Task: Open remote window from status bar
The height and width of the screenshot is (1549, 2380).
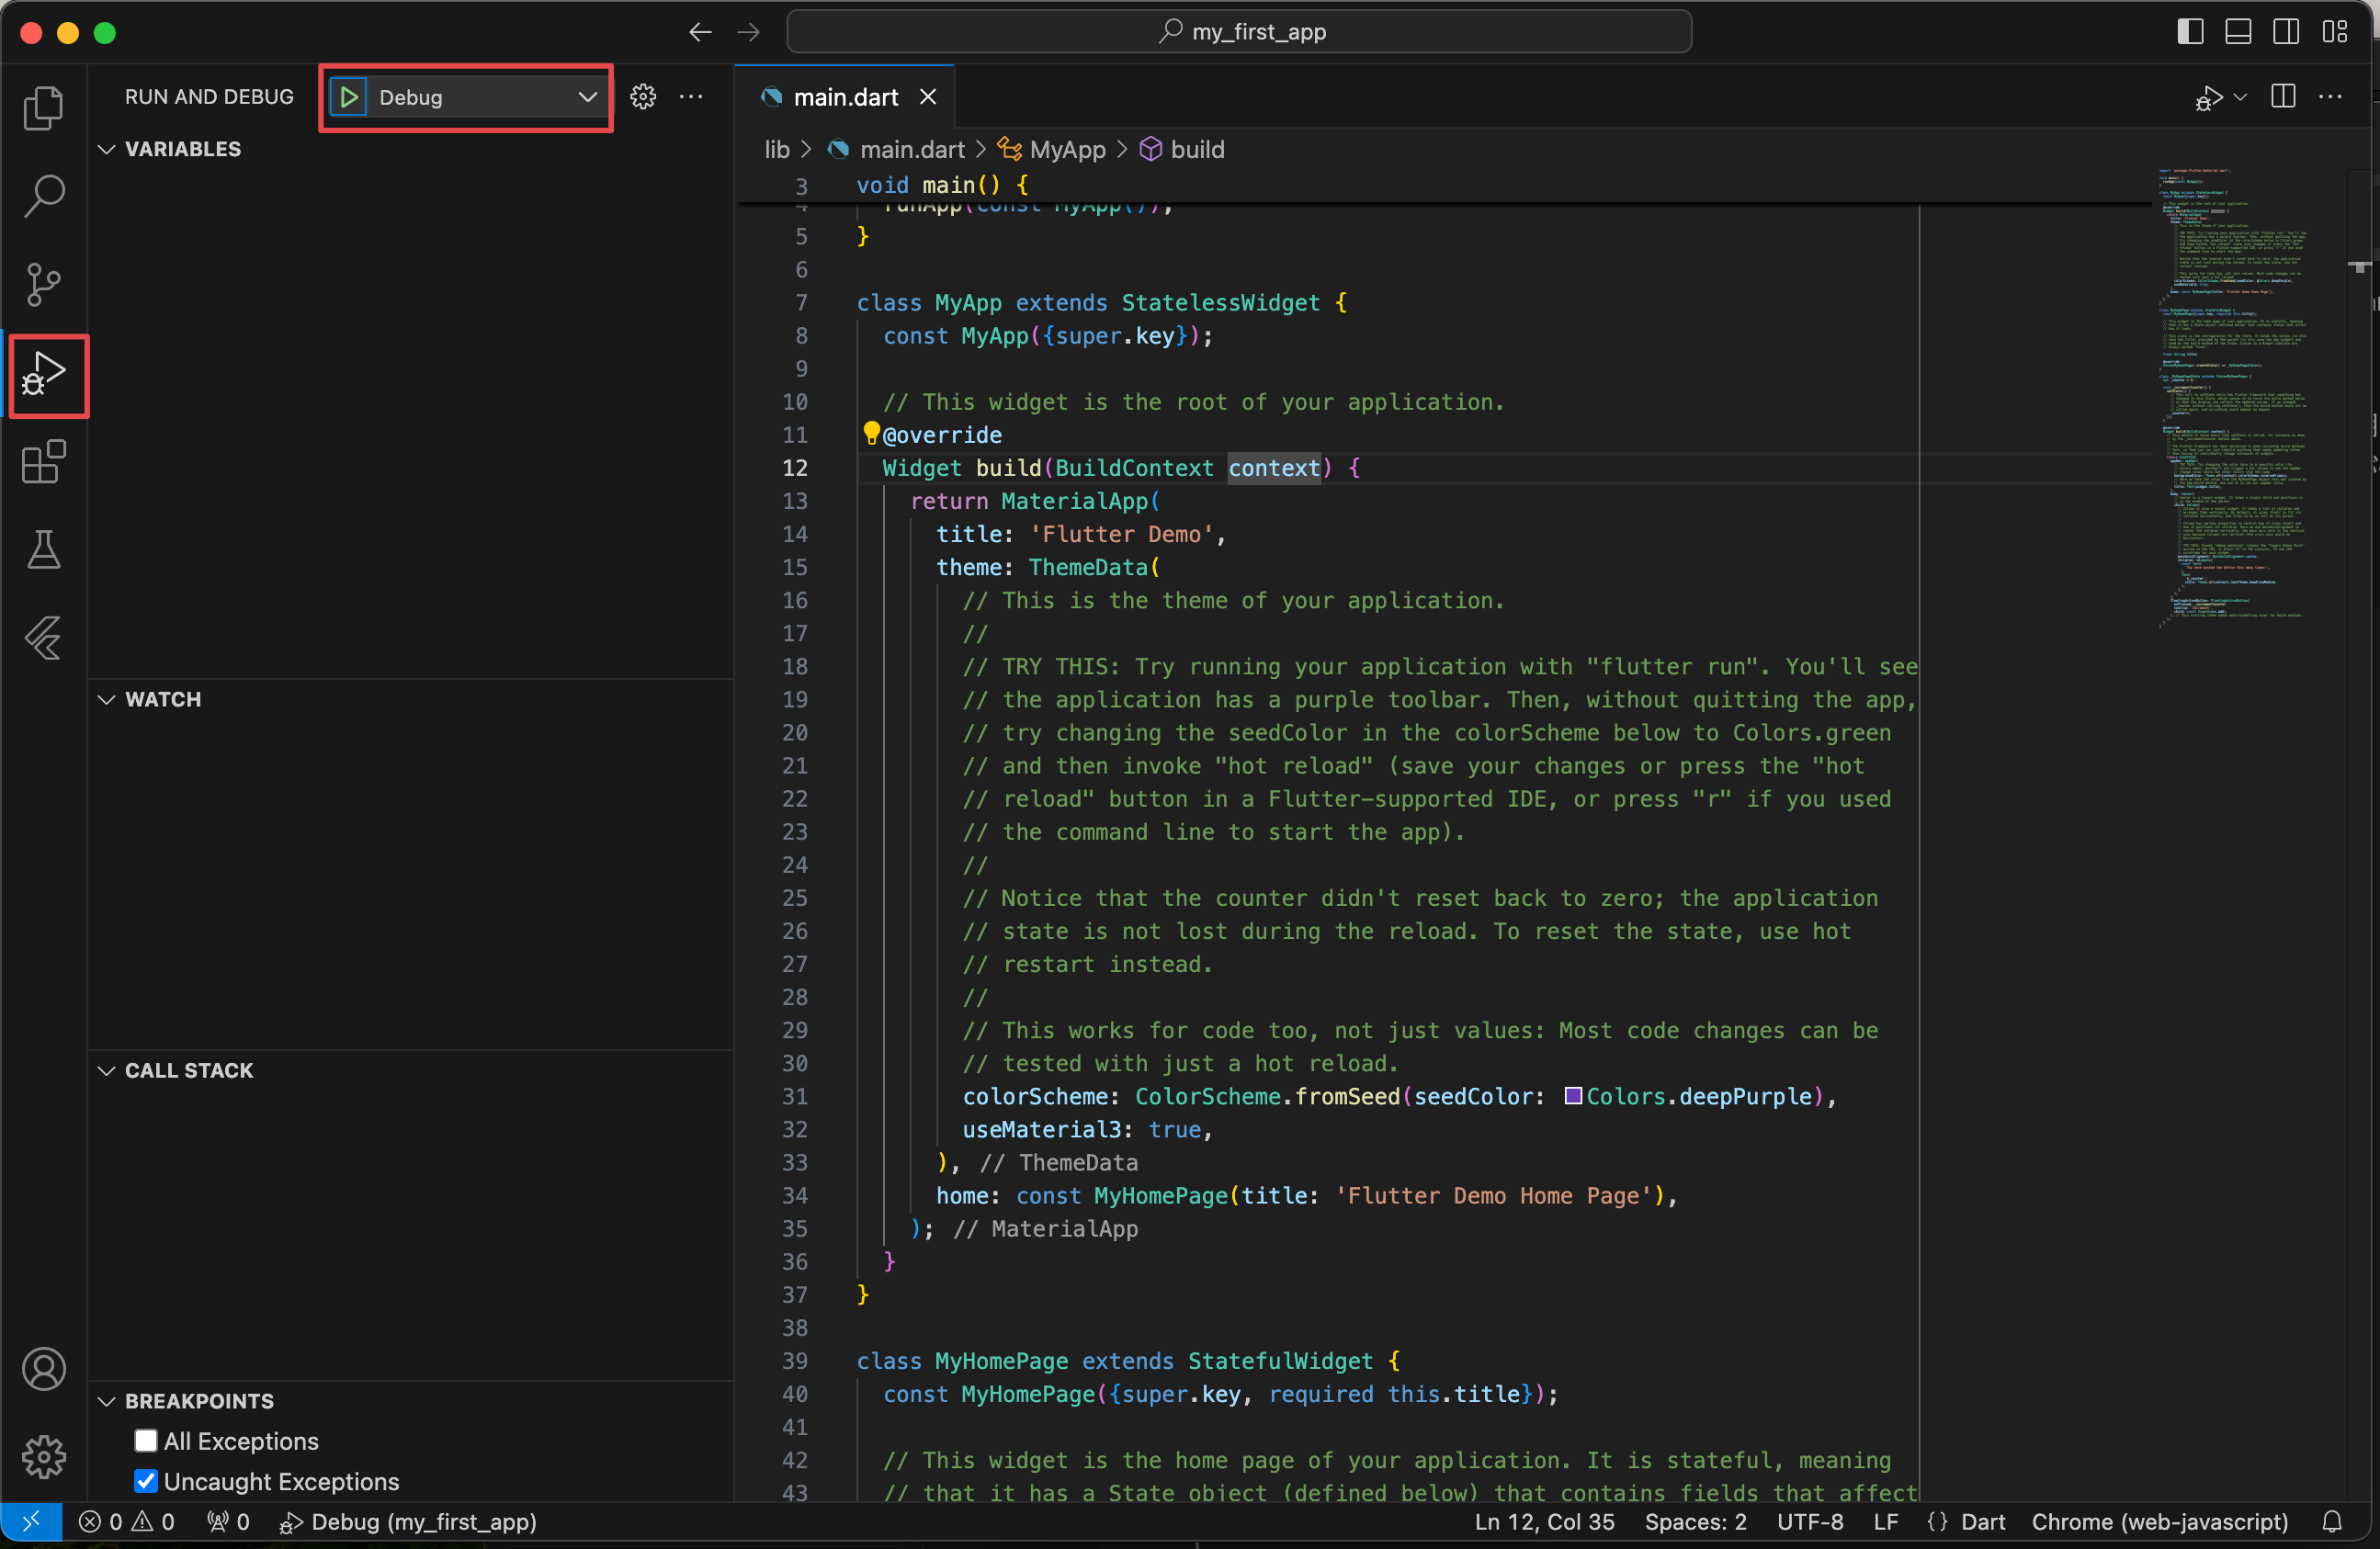Action: coord(31,1521)
